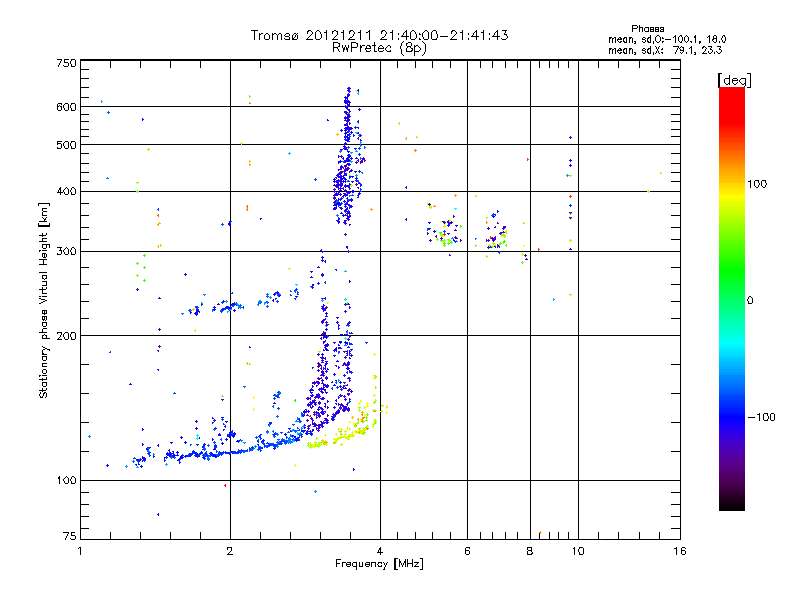800x600 pixels.
Task: Click the x-axis tick label '1'
Action: [80, 551]
